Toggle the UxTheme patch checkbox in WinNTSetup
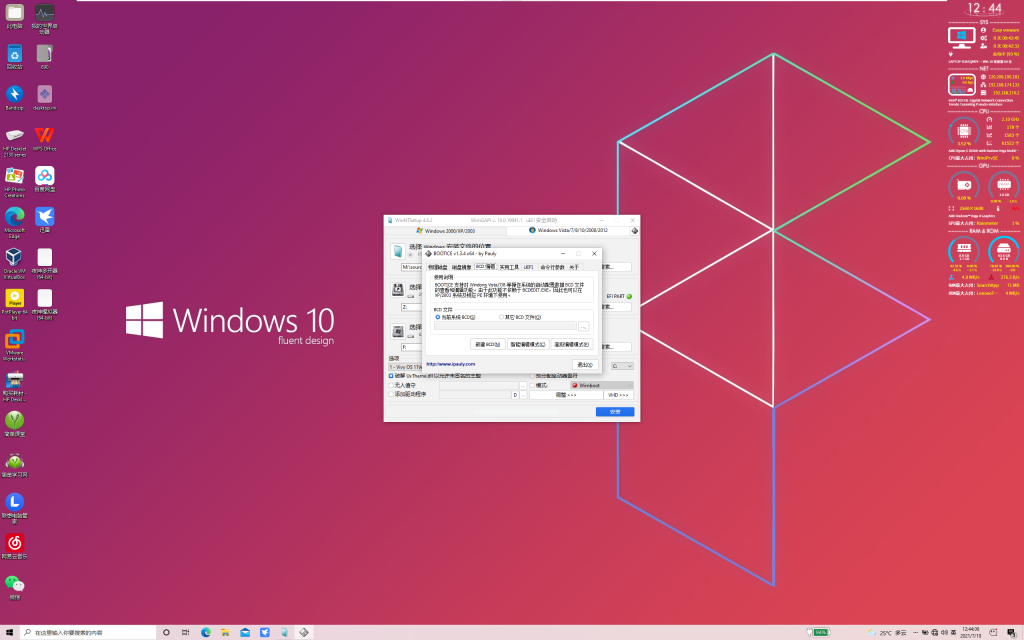The image size is (1024, 640). click(391, 376)
